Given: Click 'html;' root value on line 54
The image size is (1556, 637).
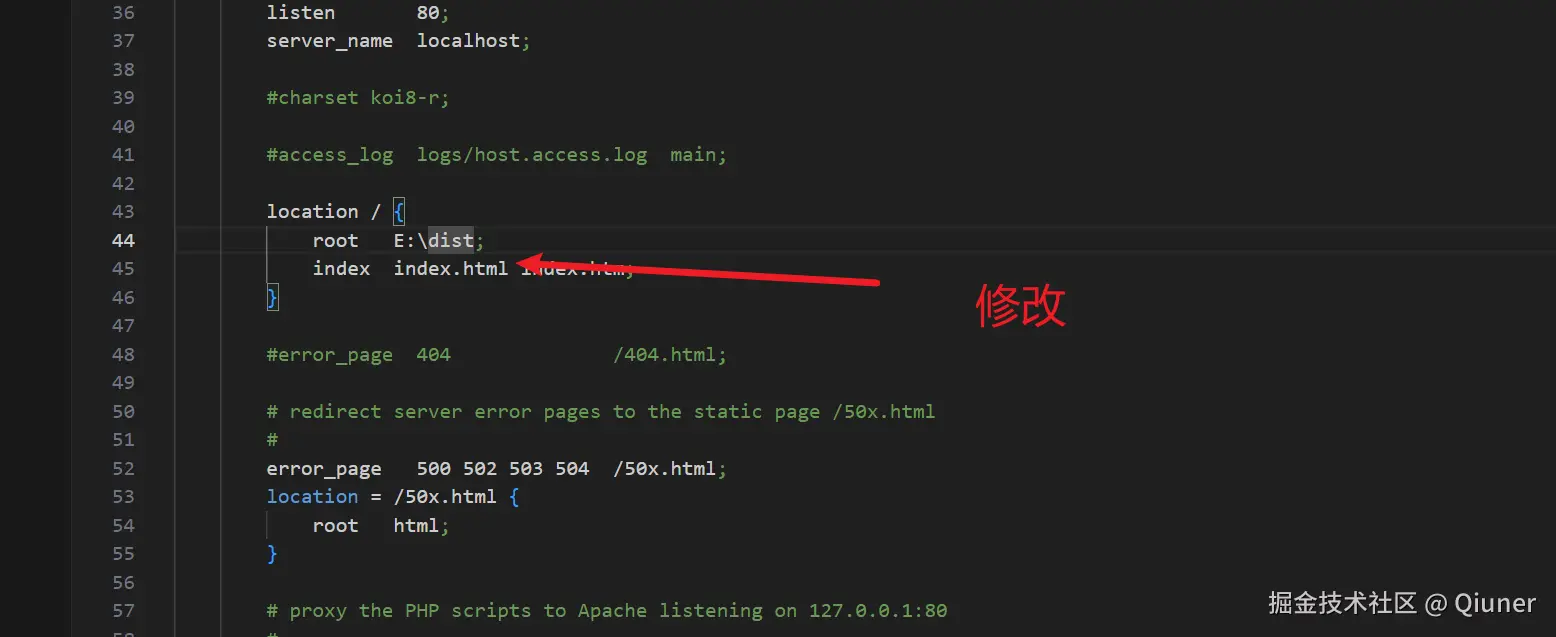Looking at the screenshot, I should click(421, 525).
